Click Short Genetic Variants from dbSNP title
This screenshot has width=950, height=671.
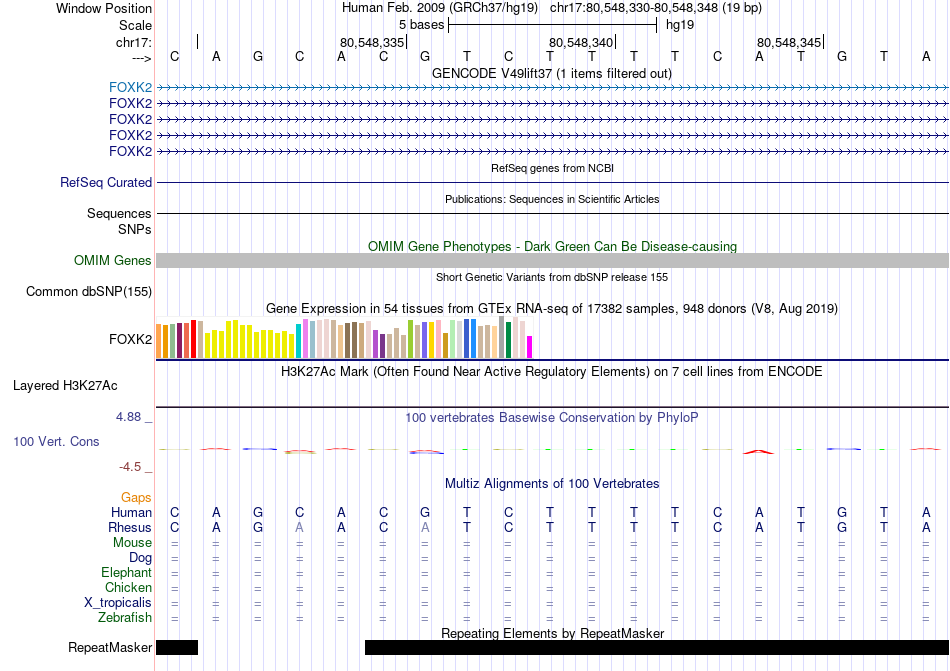(552, 277)
